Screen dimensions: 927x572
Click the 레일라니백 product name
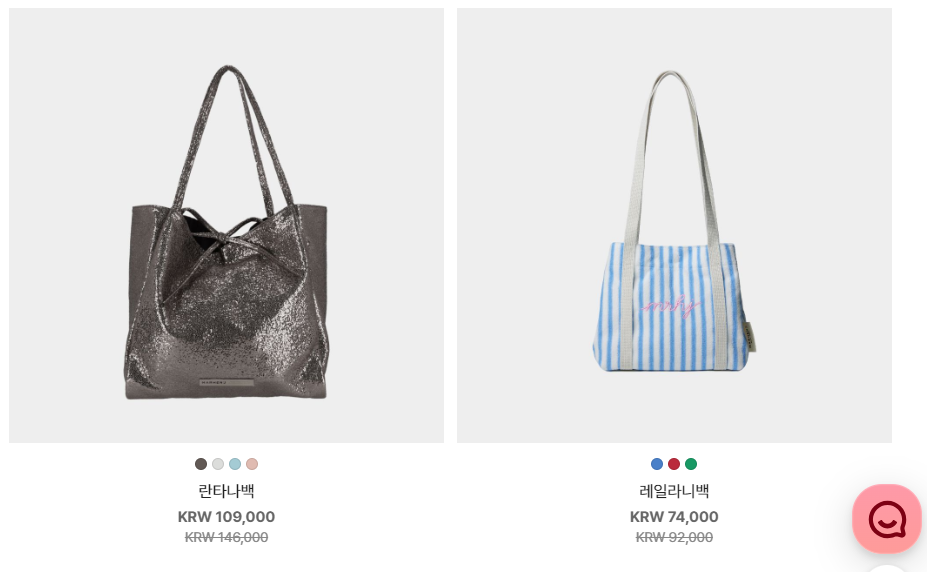pos(675,491)
